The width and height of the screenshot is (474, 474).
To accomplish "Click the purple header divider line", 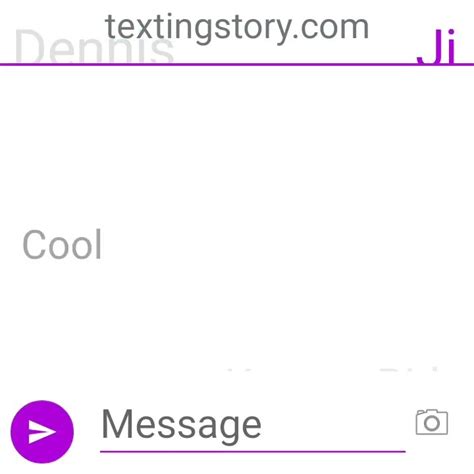I will 237,64.
